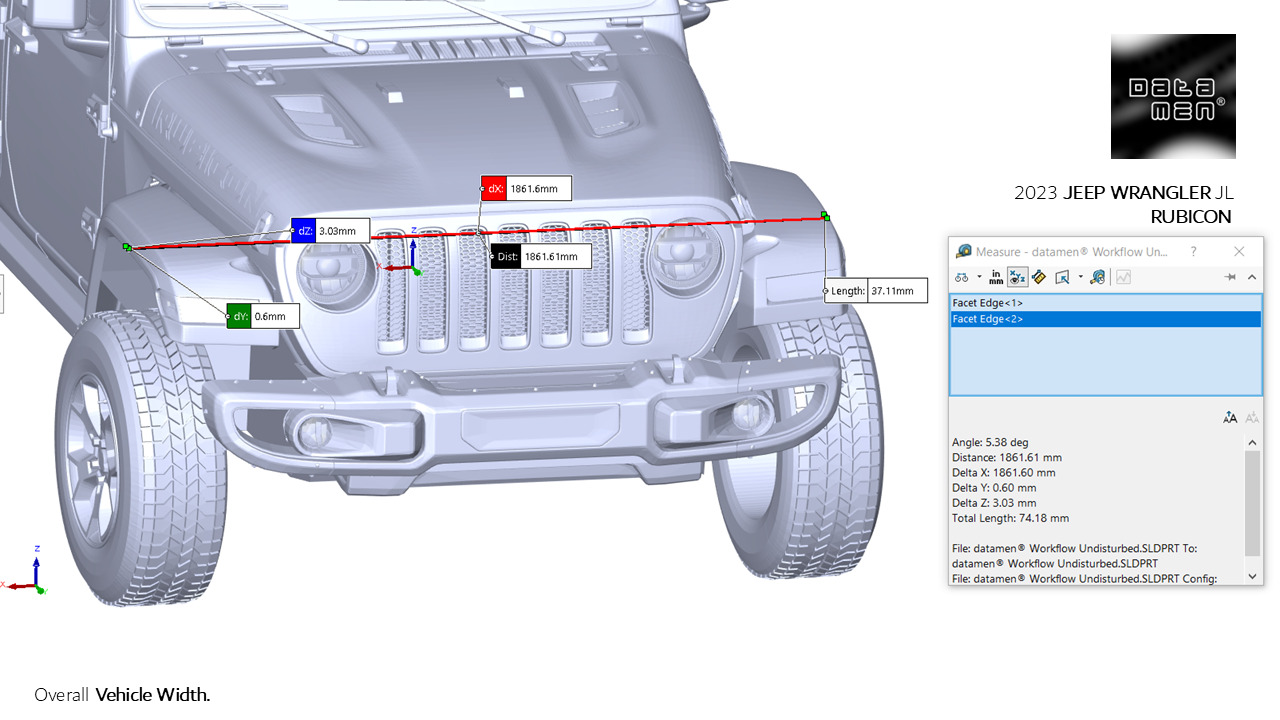Click Create Sensor graph icon
The height and width of the screenshot is (720, 1280).
tap(1123, 277)
